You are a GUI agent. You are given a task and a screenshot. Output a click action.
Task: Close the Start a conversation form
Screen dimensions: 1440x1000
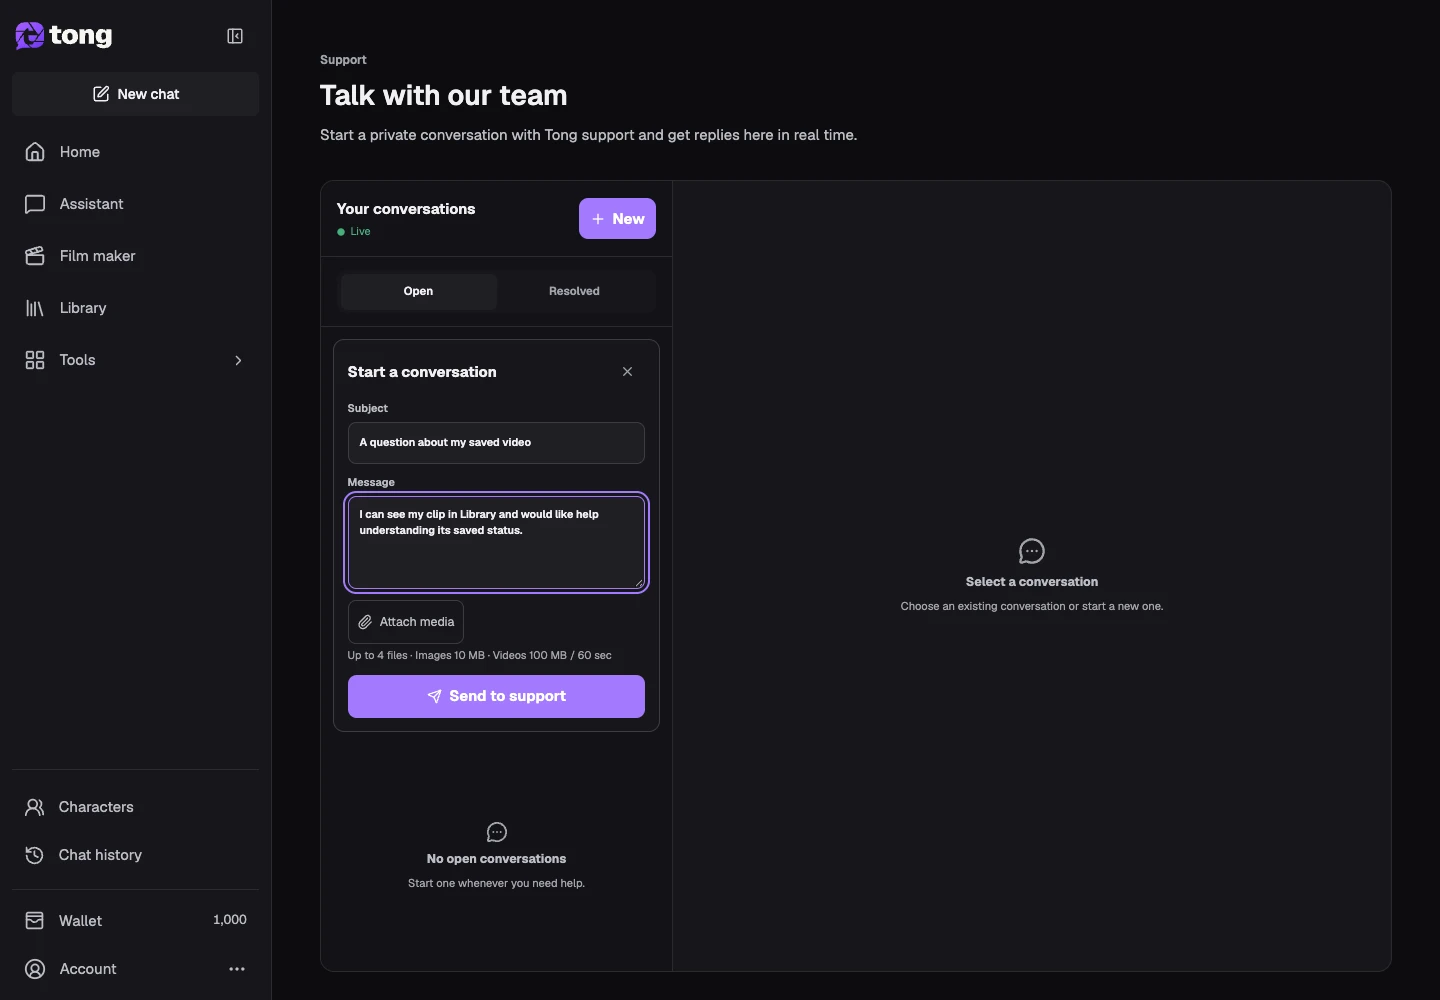[x=628, y=372]
